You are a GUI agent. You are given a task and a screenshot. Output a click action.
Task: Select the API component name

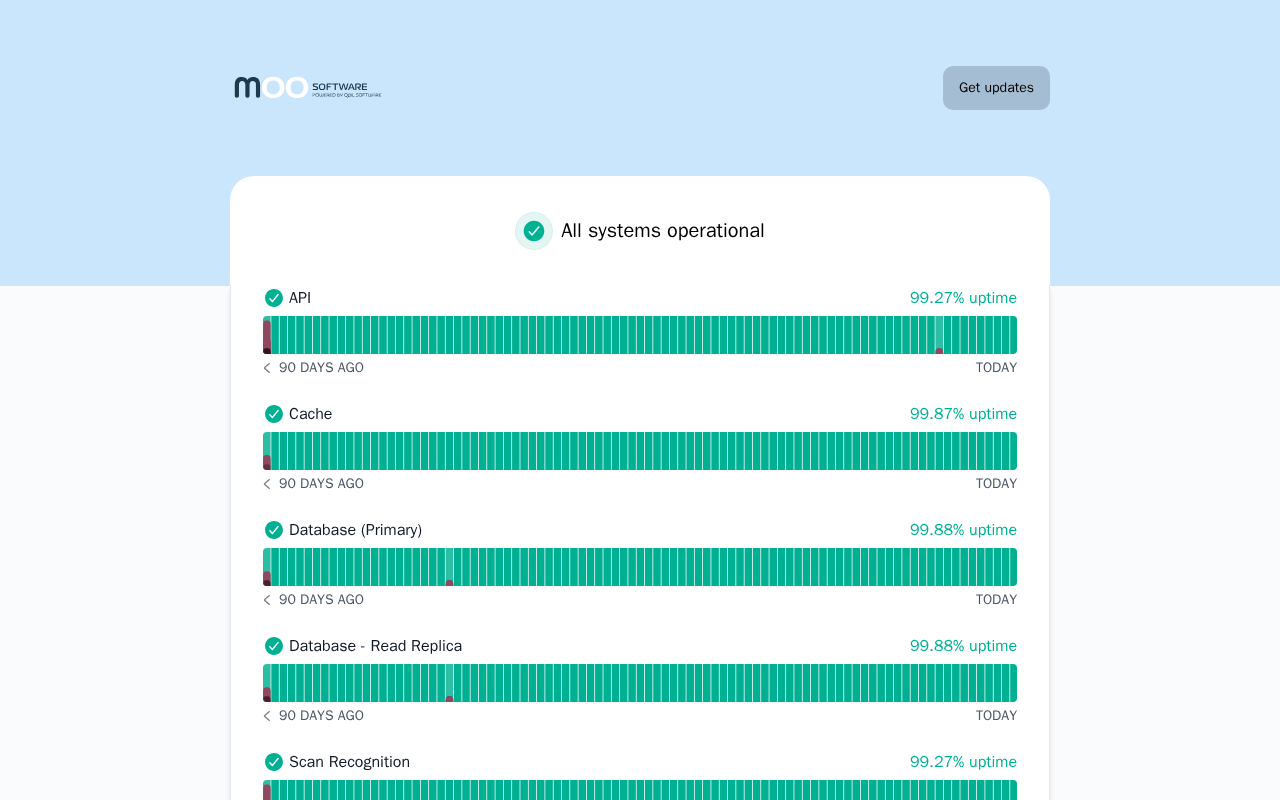click(x=300, y=298)
